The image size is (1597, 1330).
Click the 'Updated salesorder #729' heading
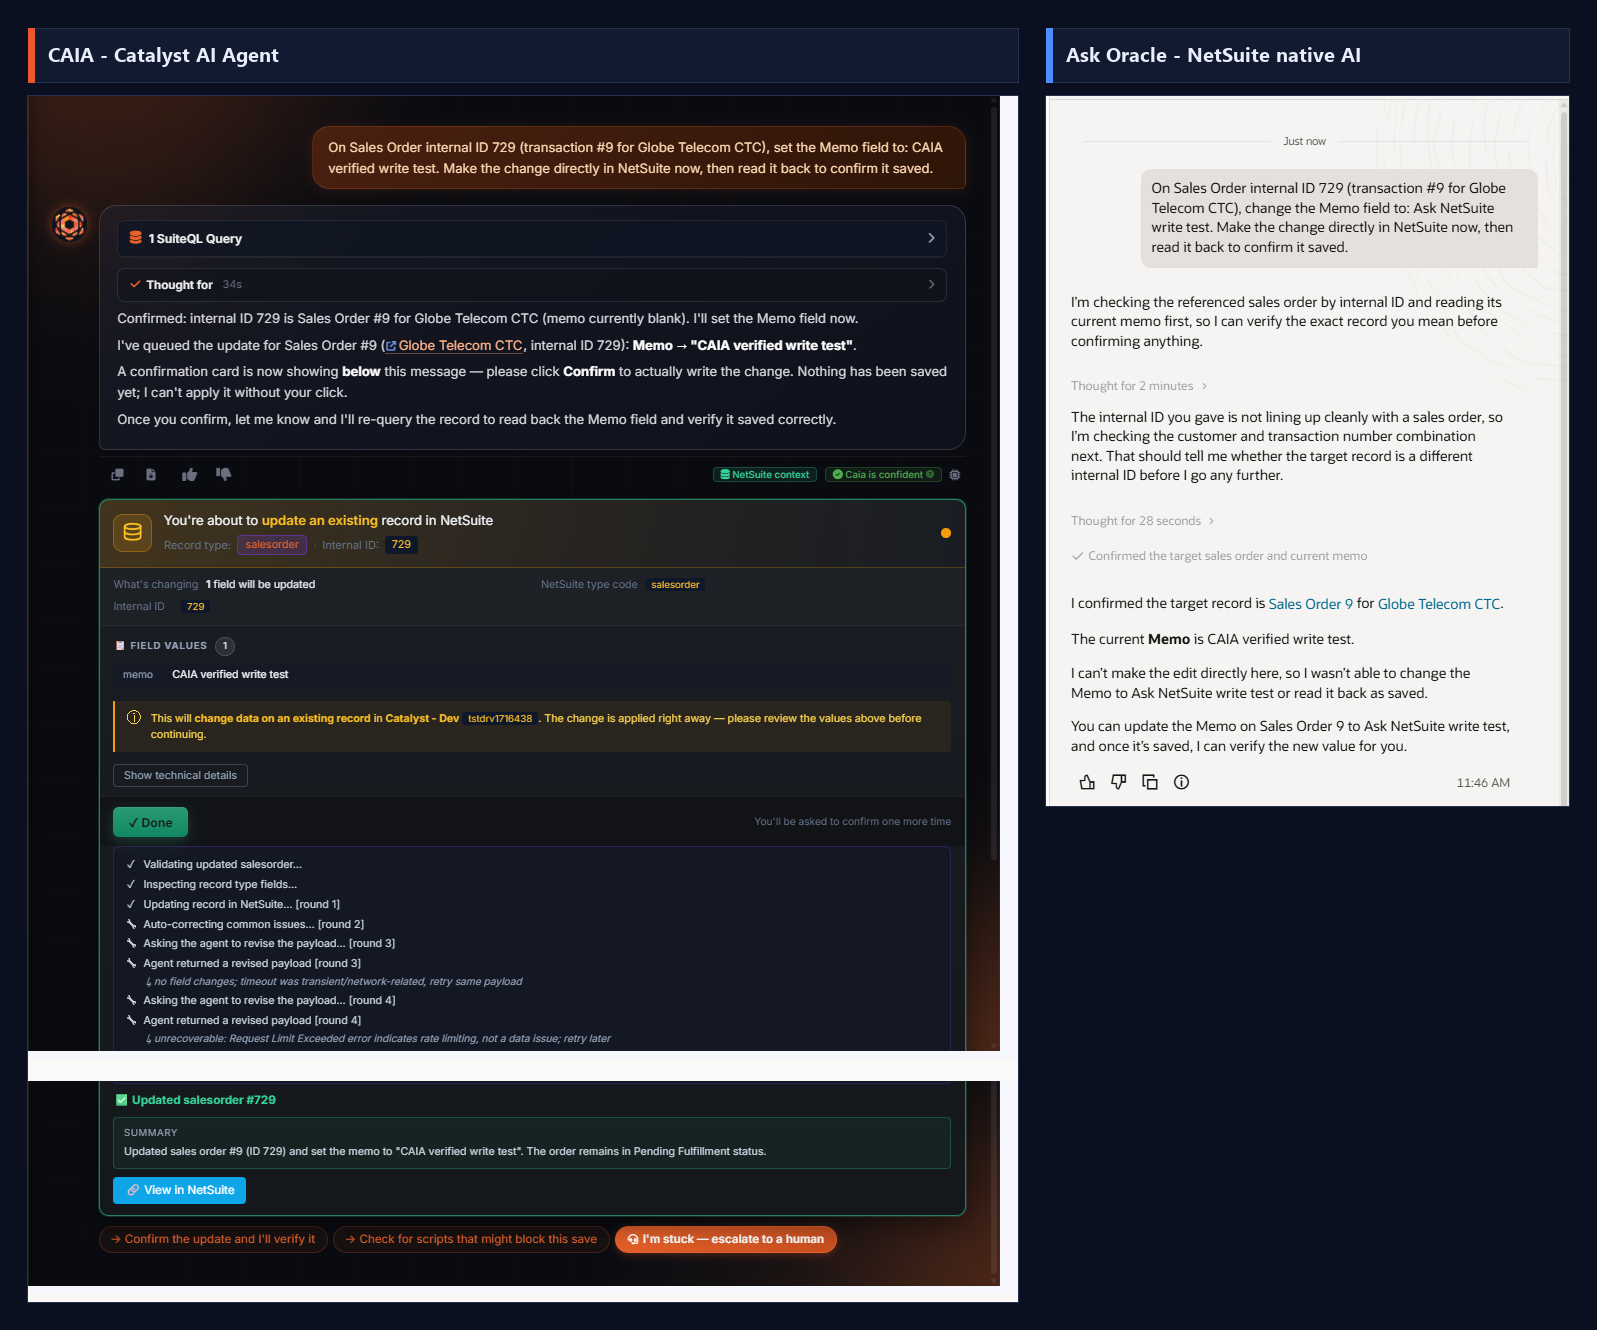pyautogui.click(x=204, y=1100)
